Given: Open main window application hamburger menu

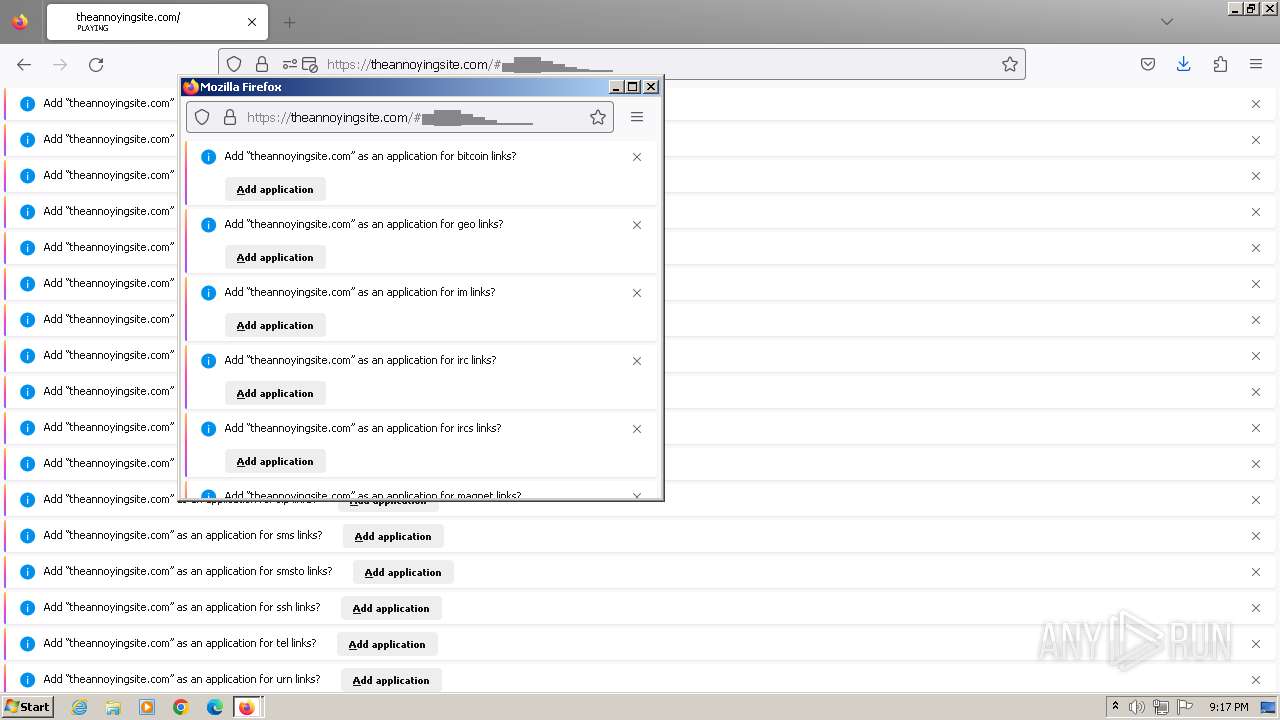Looking at the screenshot, I should tap(1256, 64).
